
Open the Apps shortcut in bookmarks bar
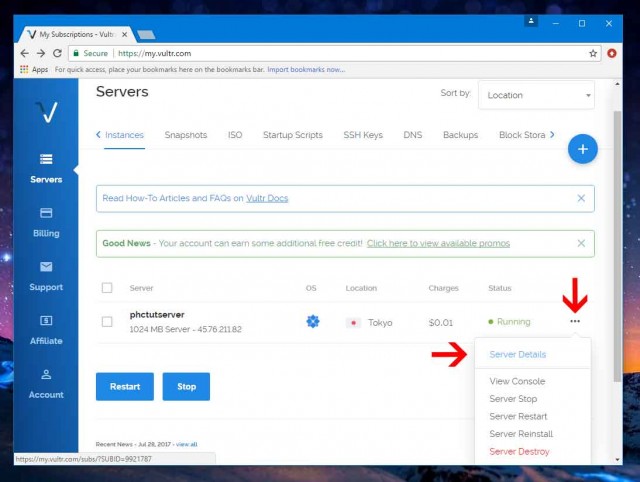[x=34, y=69]
